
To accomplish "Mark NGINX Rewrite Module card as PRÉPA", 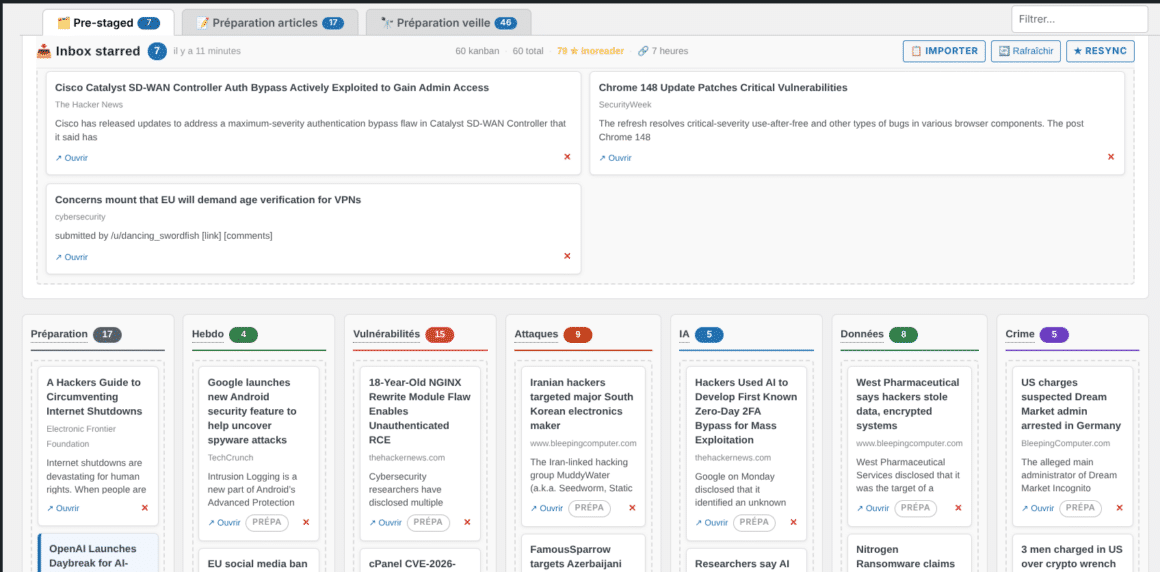I will (428, 522).
